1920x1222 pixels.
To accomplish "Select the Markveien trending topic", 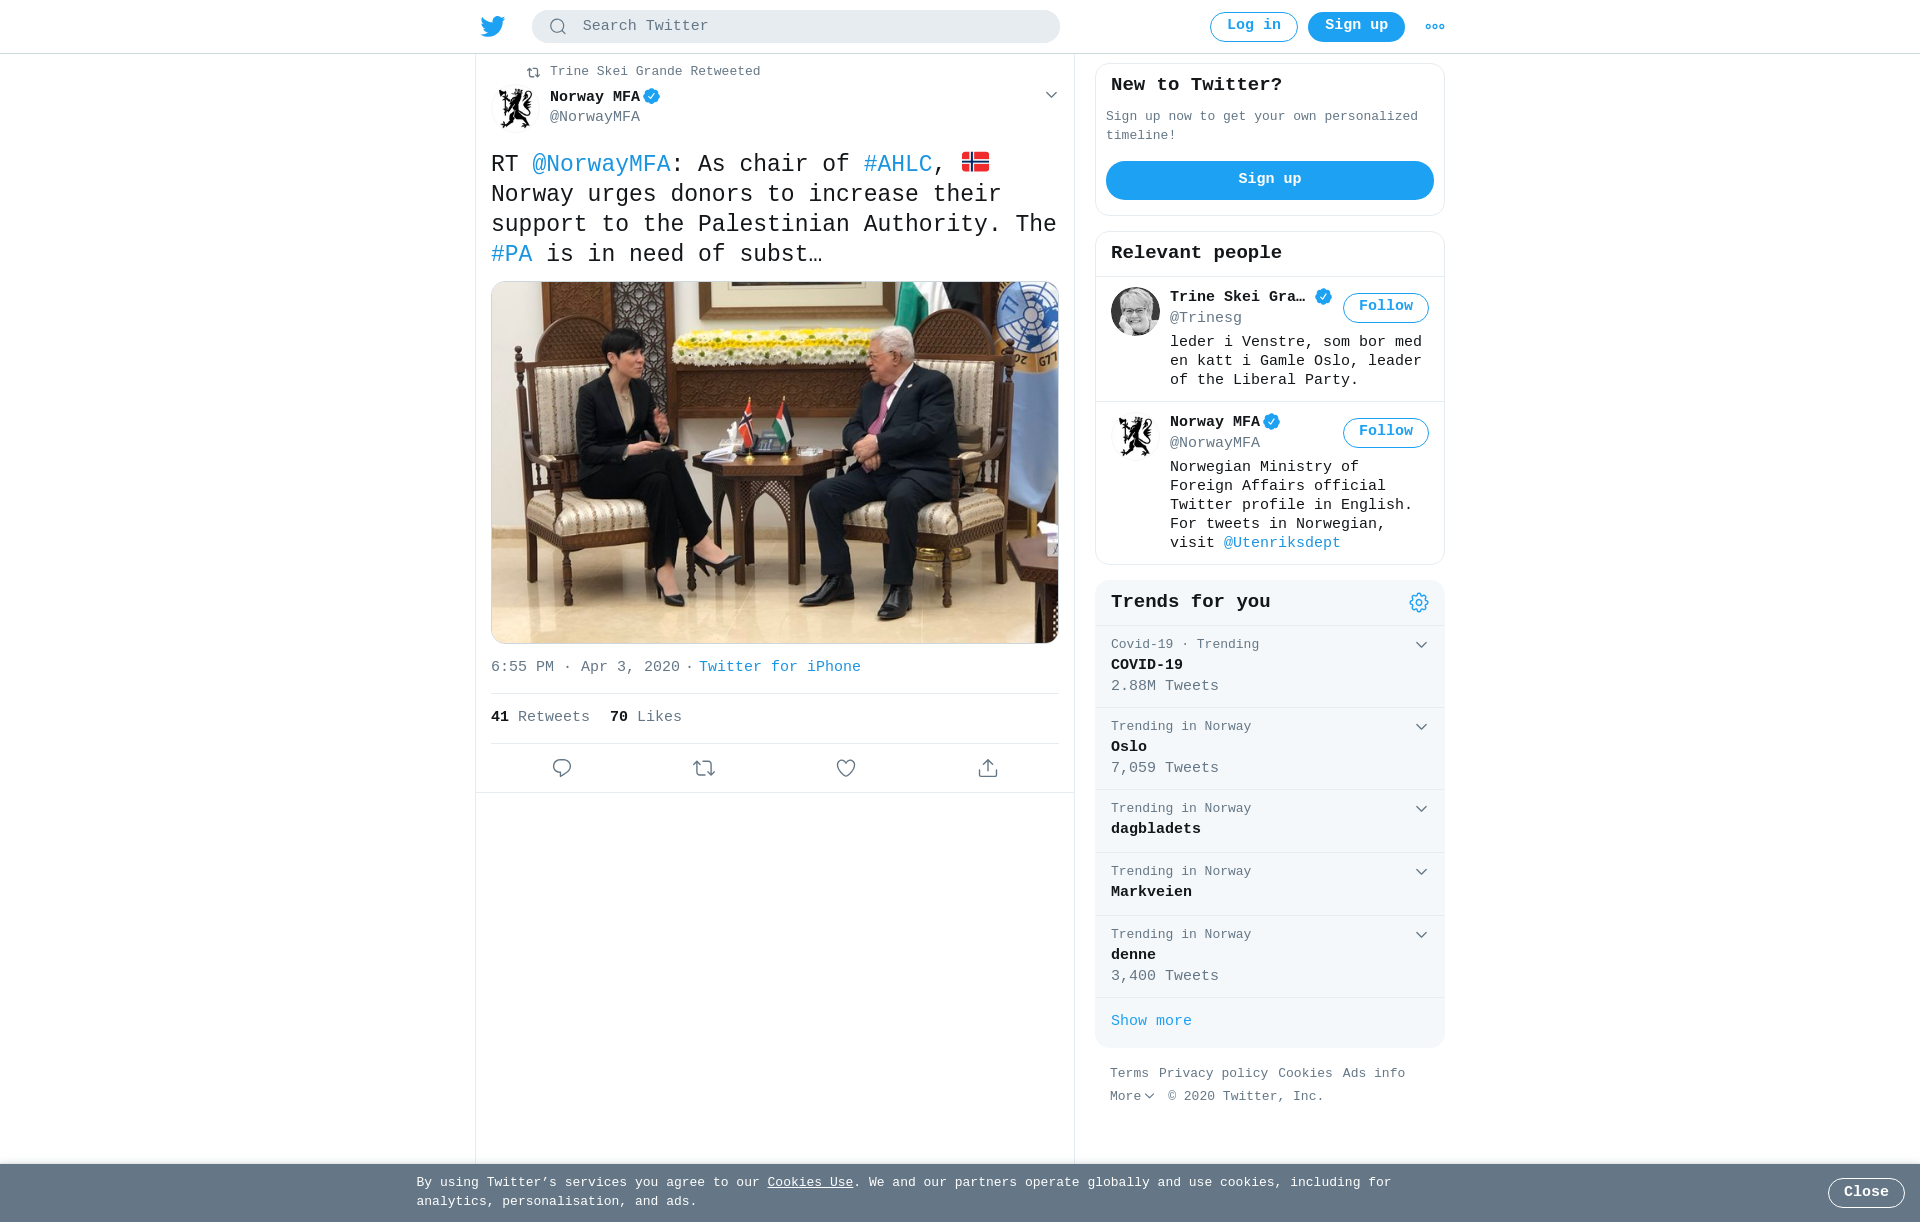I will pyautogui.click(x=1151, y=892).
